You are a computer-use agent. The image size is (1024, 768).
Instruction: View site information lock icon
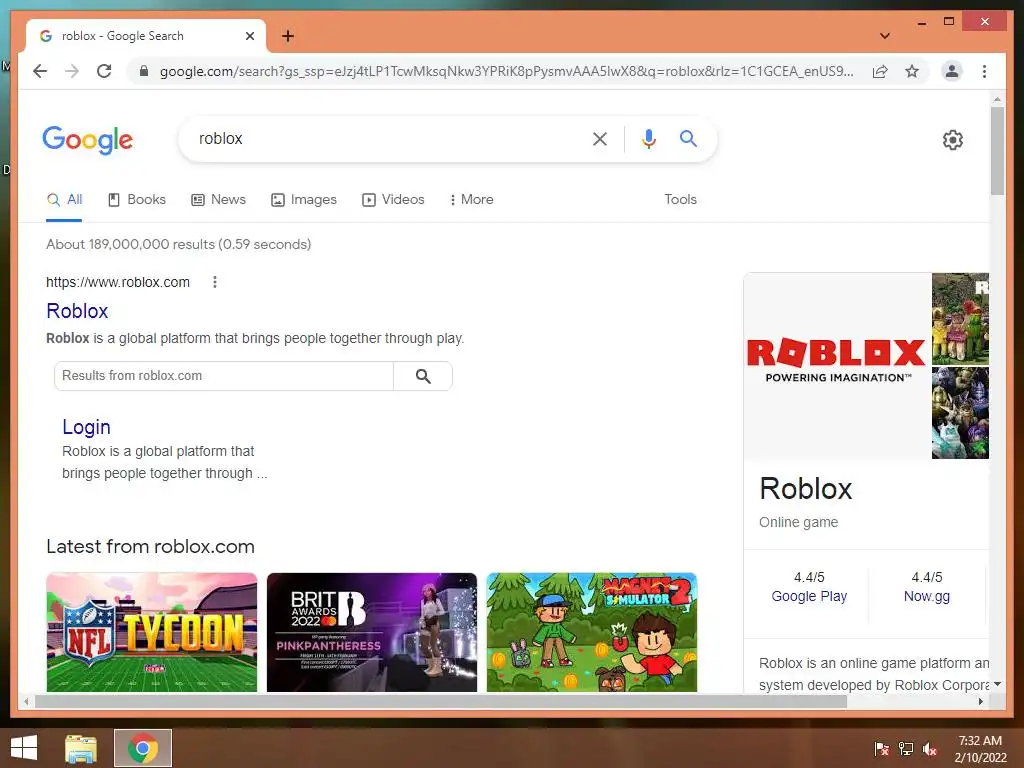[x=144, y=71]
